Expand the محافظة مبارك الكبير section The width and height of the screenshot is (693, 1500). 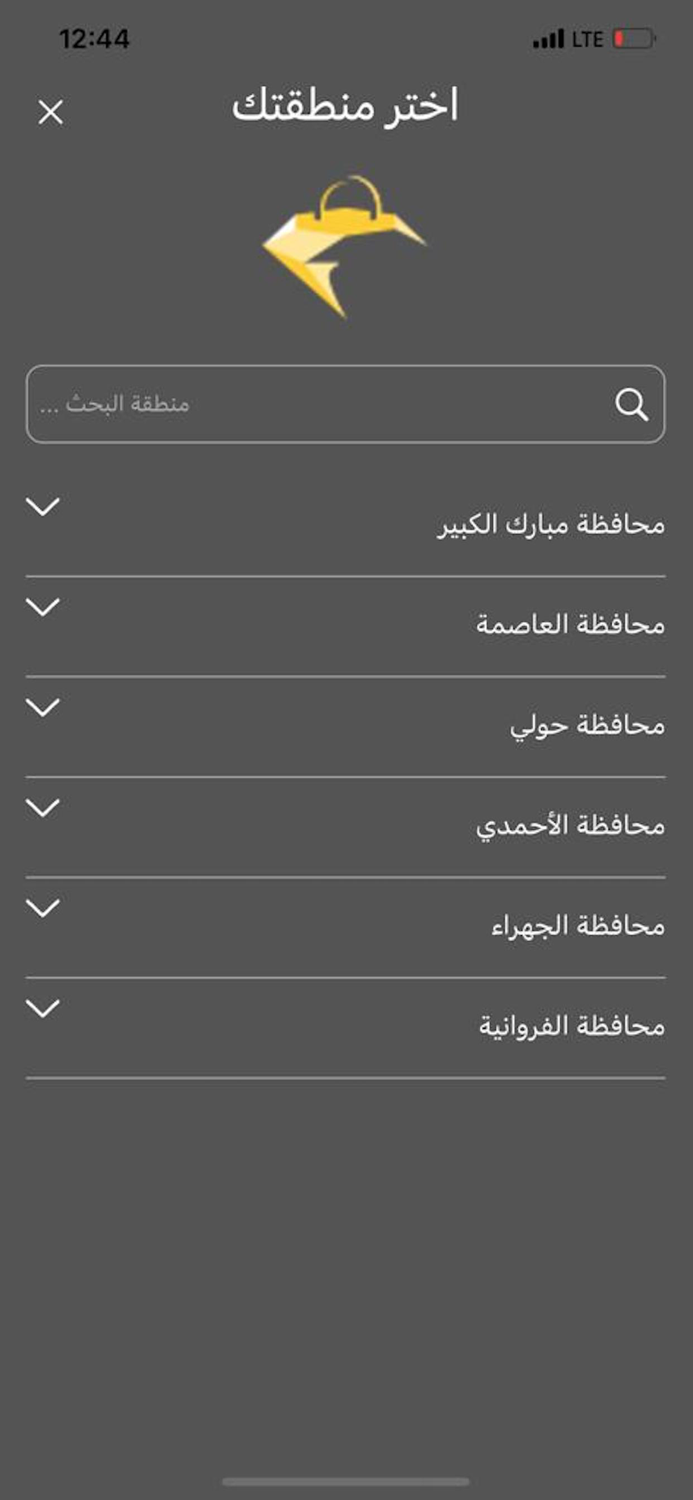point(42,508)
